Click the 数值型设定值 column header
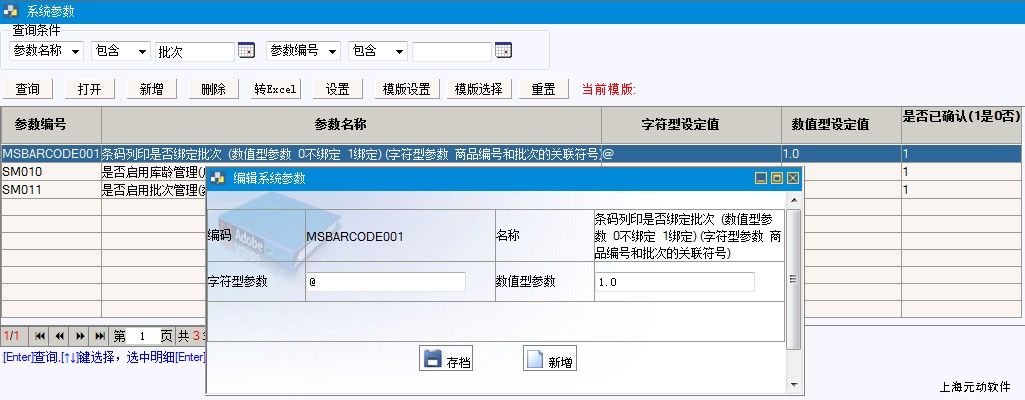 (x=830, y=125)
